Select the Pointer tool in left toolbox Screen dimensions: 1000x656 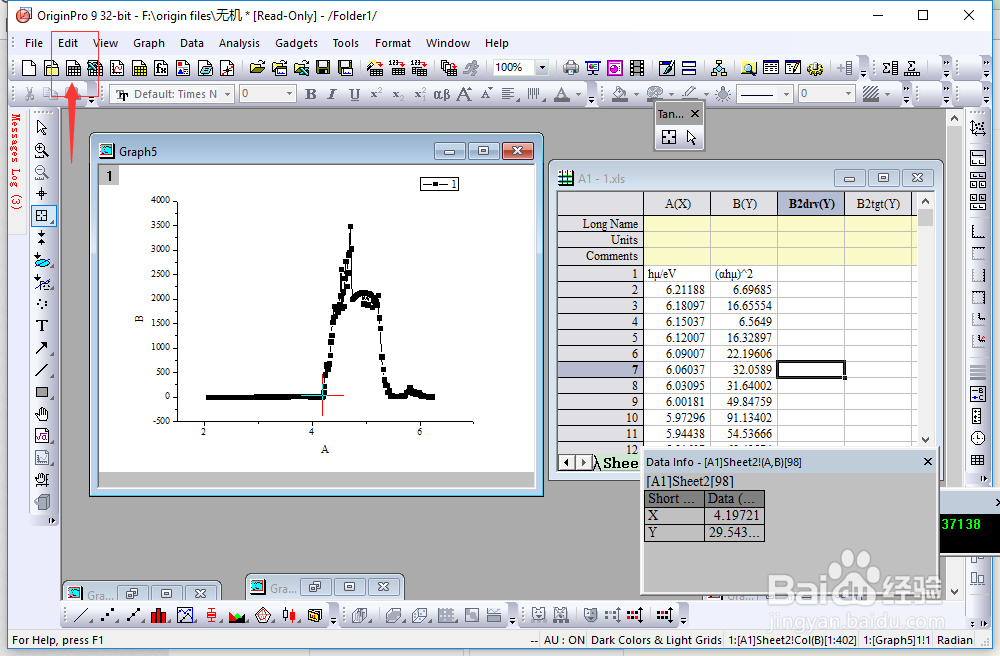[x=42, y=128]
